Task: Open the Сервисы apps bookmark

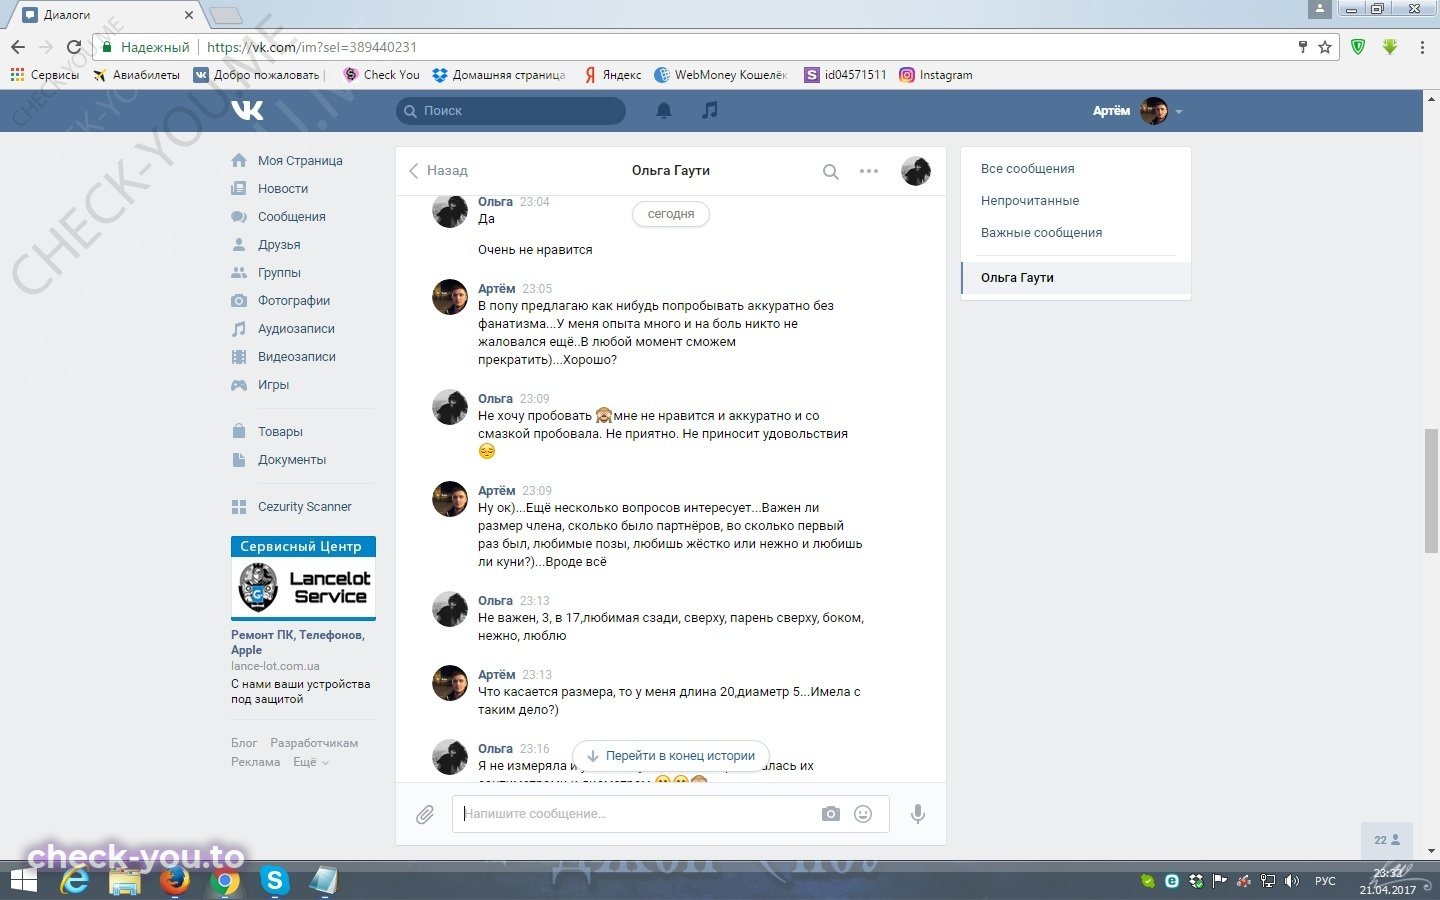Action: (44, 75)
